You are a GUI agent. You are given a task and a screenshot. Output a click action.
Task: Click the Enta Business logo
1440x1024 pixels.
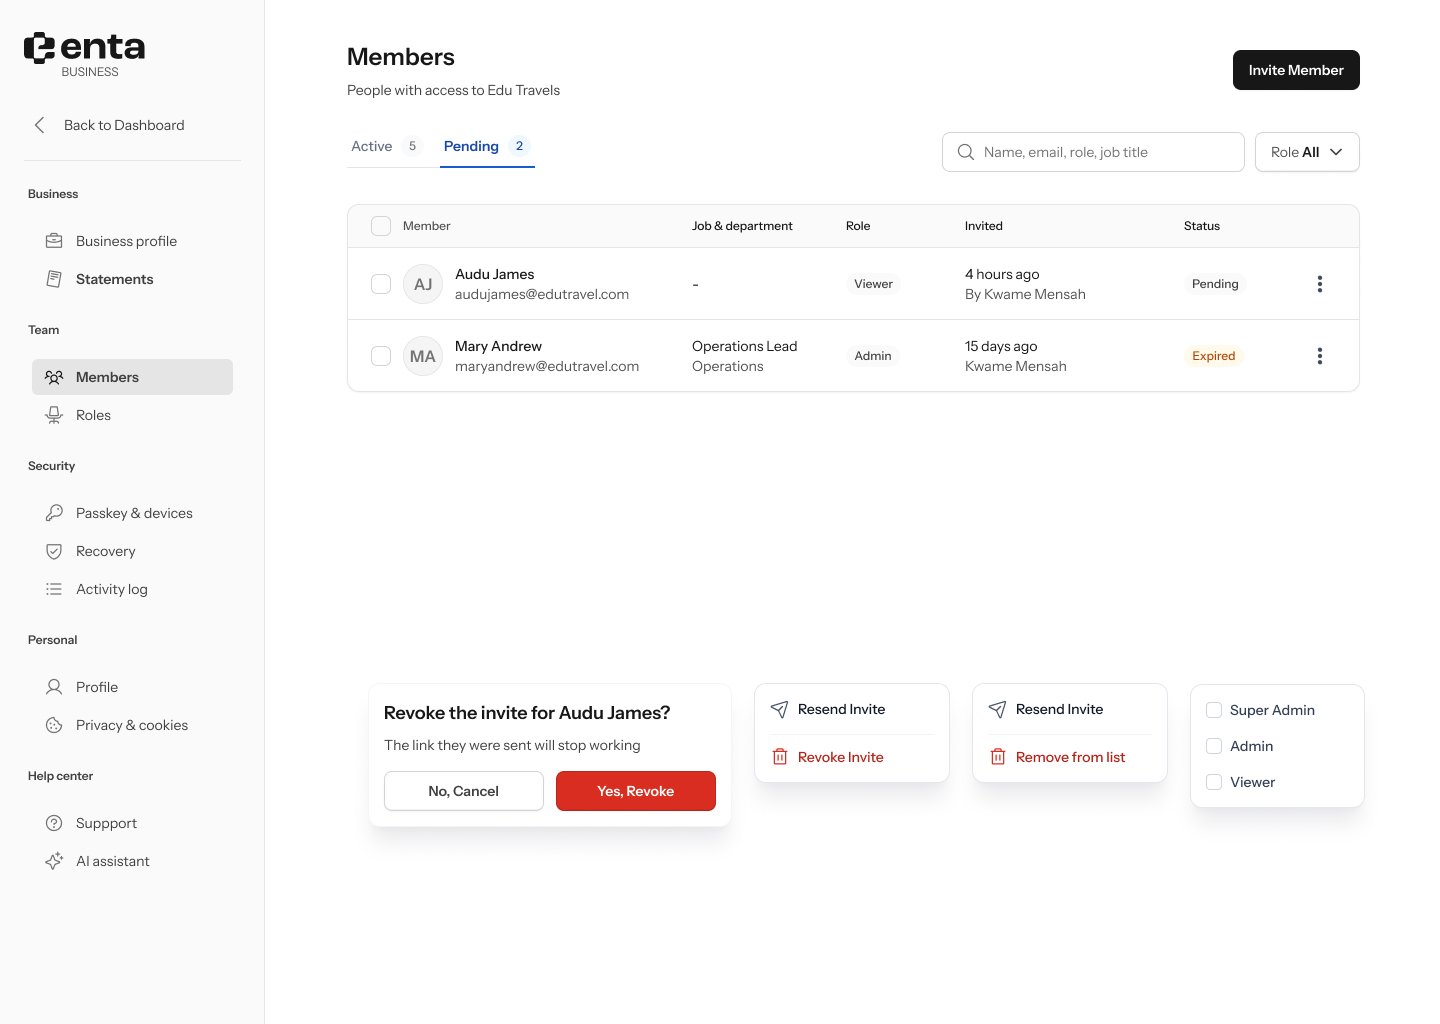tap(84, 54)
